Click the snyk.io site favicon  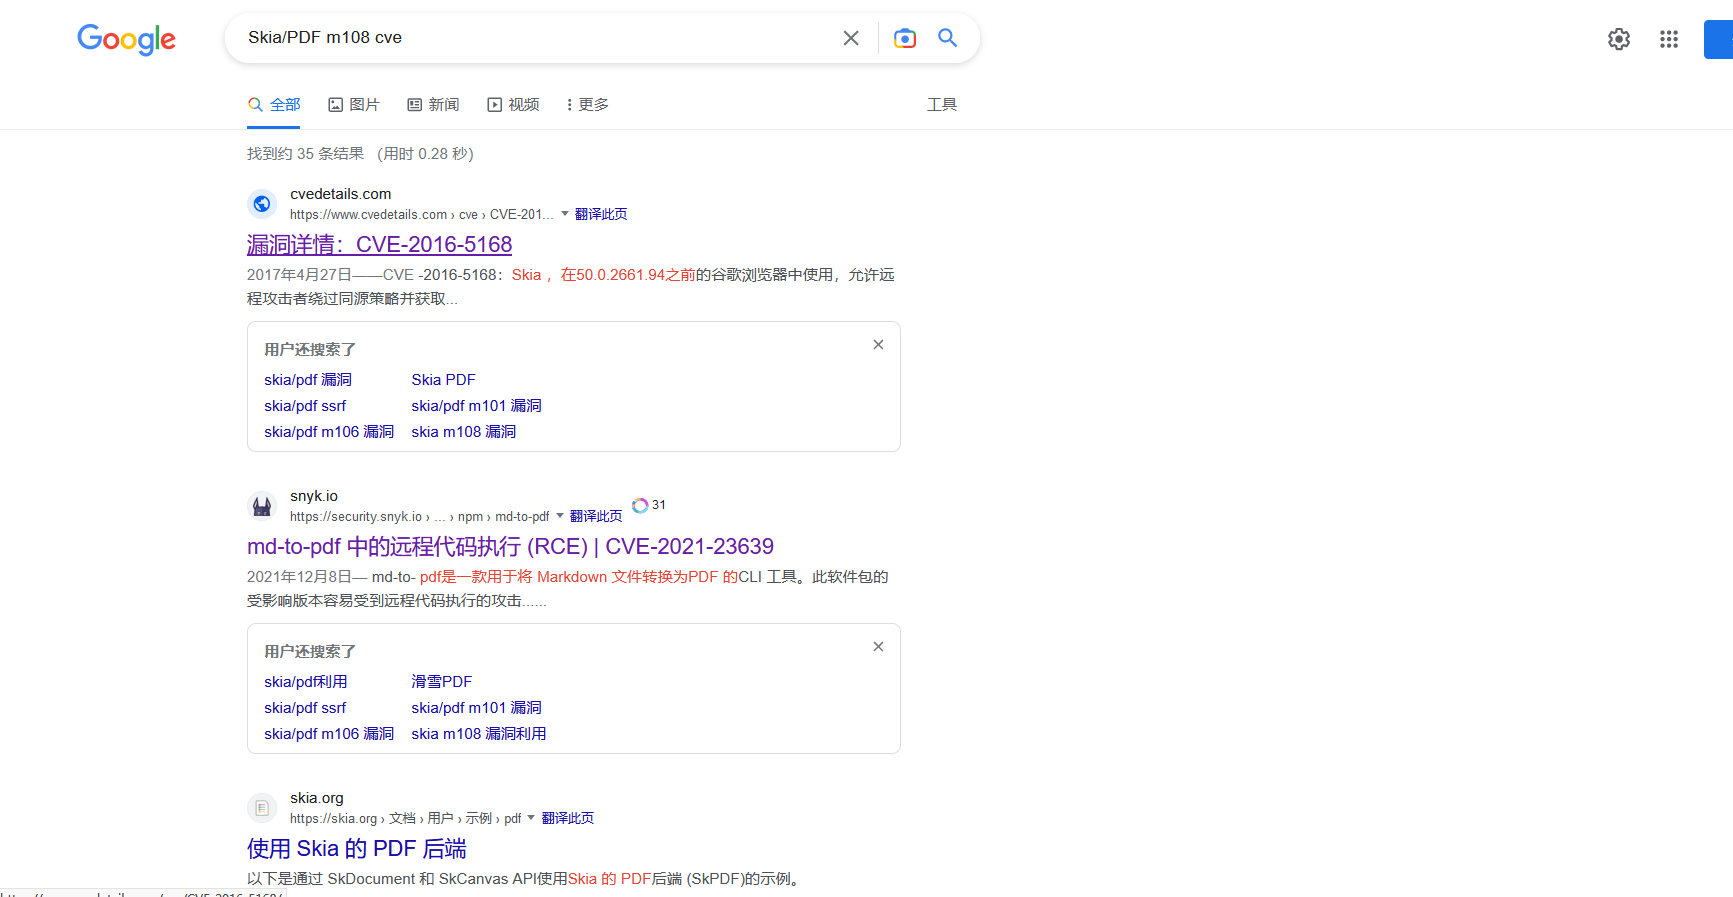coord(262,506)
